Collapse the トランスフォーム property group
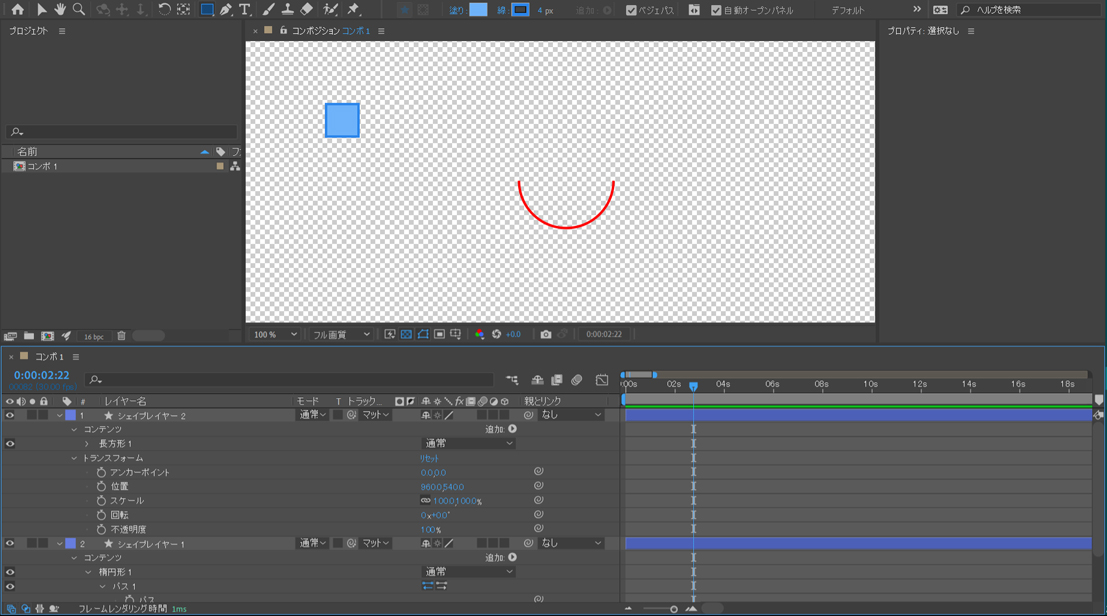Screen dimensions: 1107x616 coord(74,458)
